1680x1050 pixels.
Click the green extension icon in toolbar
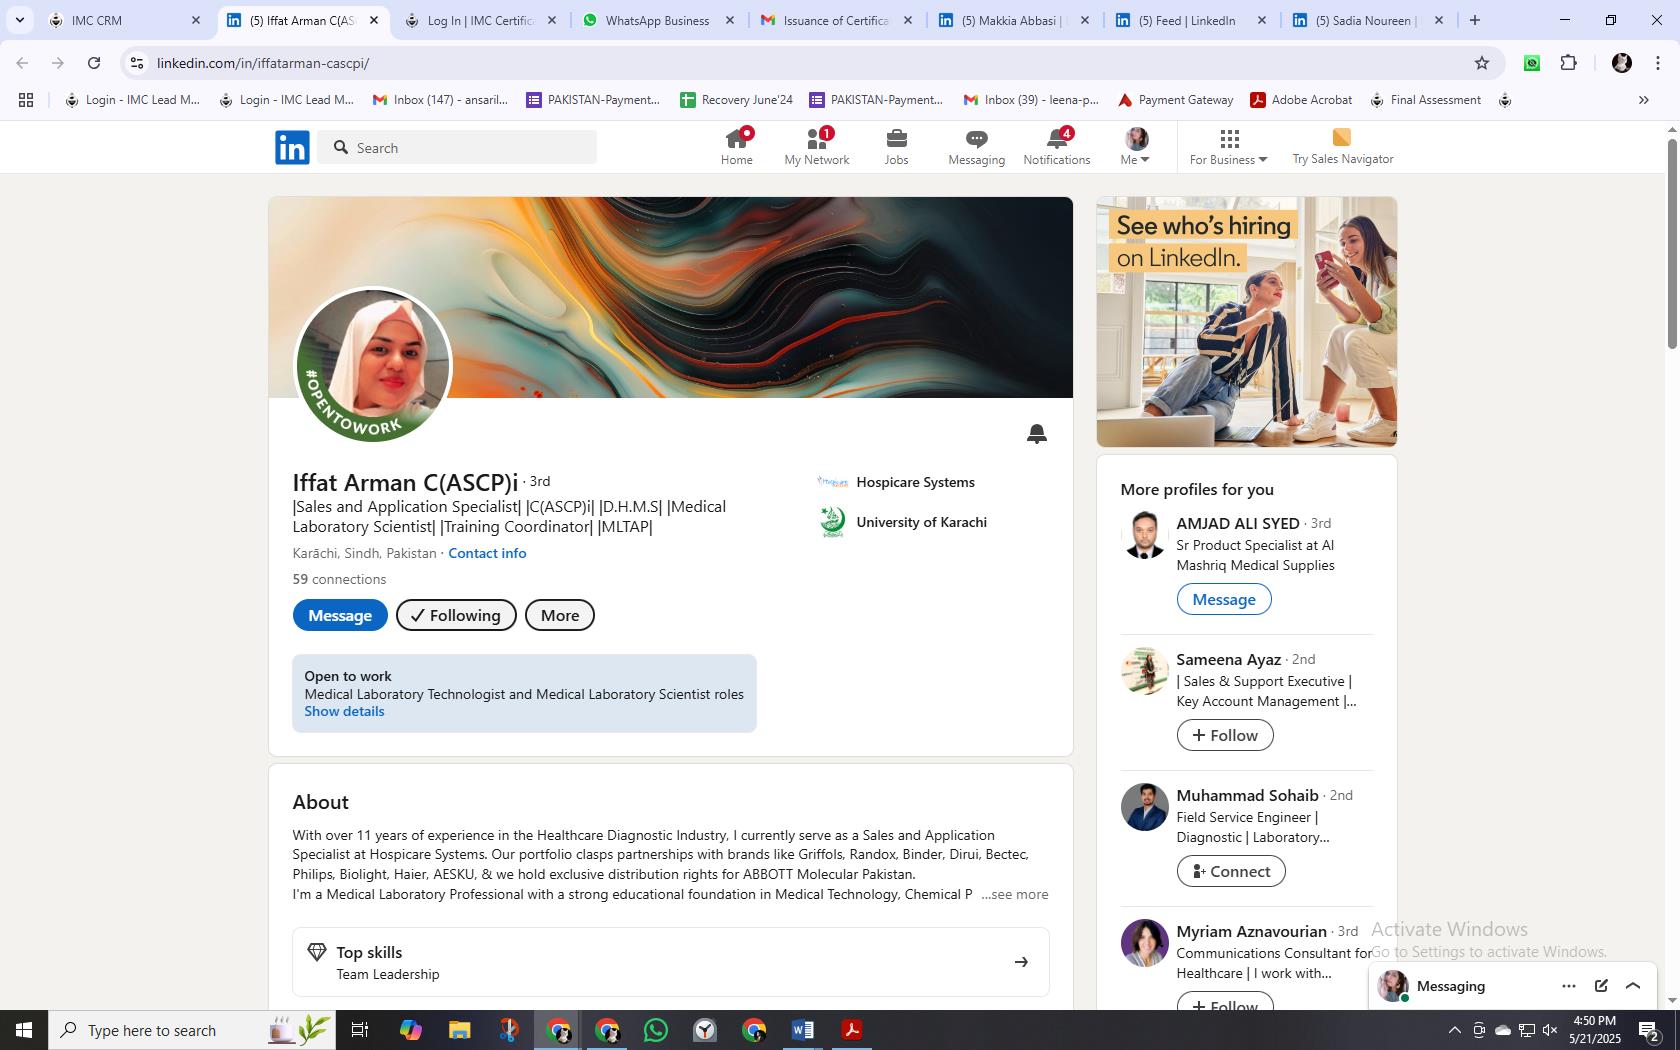pos(1531,63)
